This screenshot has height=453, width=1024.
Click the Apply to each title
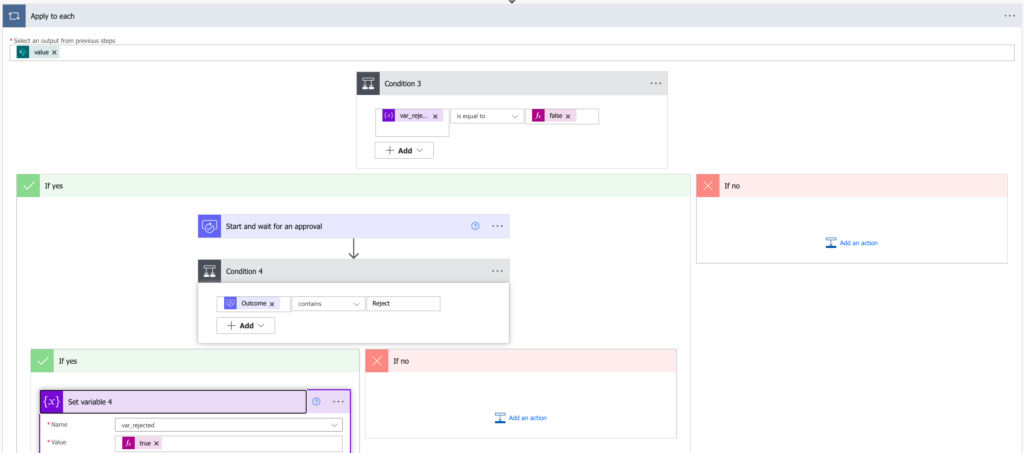52,16
